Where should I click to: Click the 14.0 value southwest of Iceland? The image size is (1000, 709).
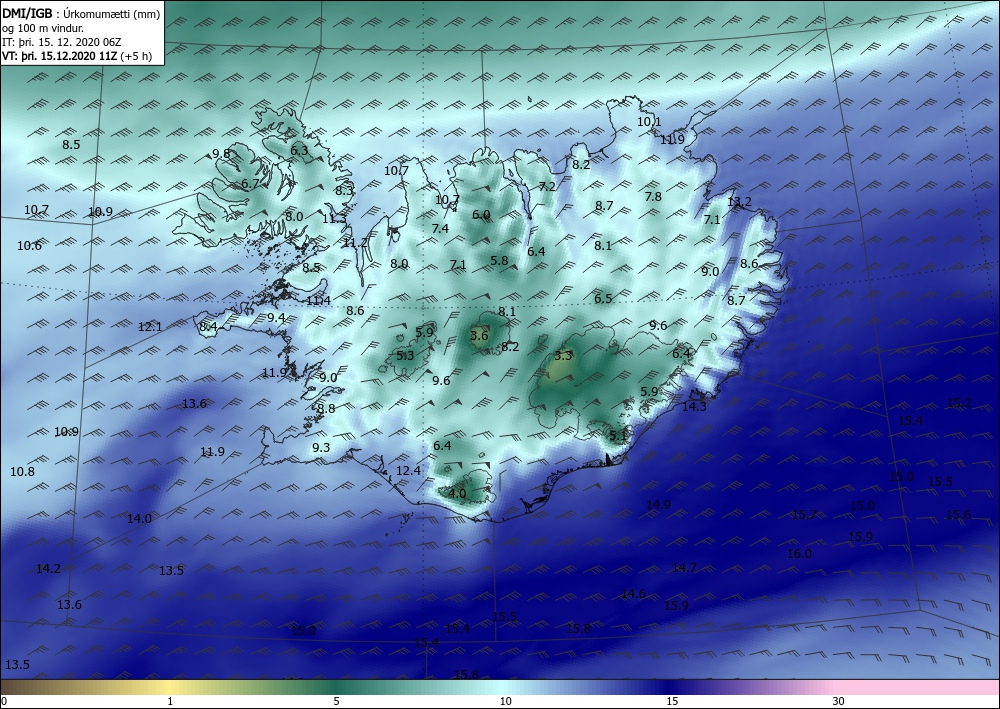139,518
